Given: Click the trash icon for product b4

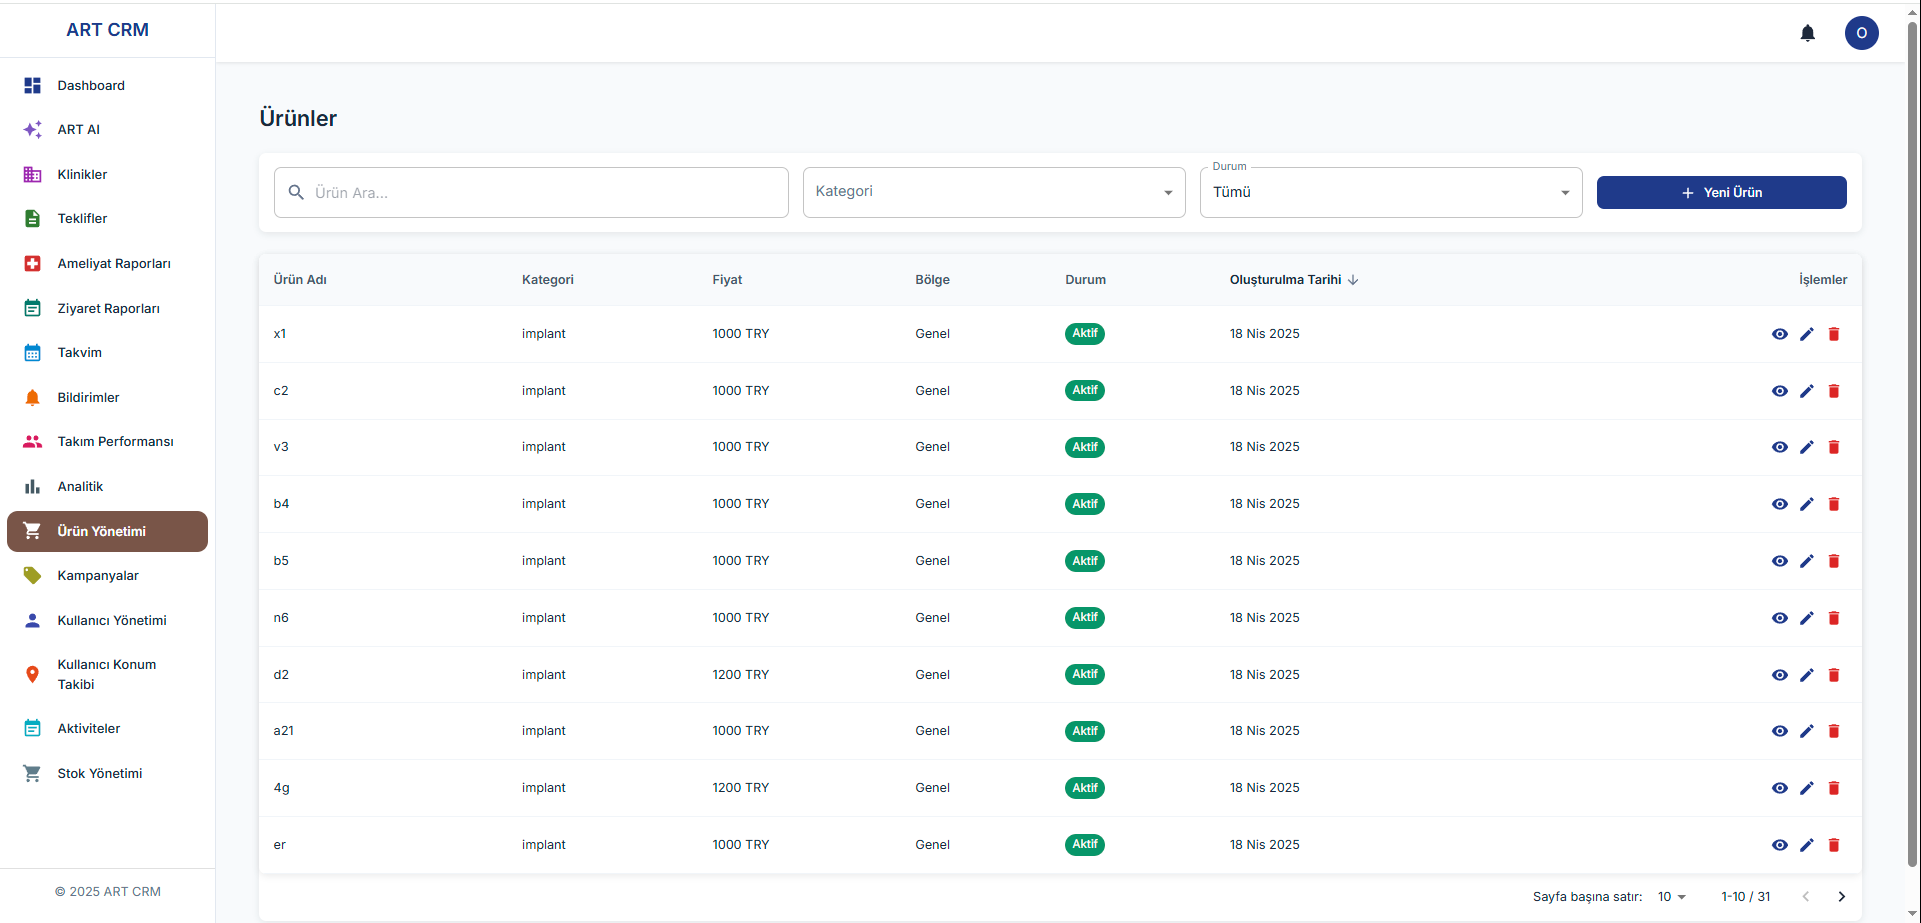Looking at the screenshot, I should click(x=1833, y=504).
